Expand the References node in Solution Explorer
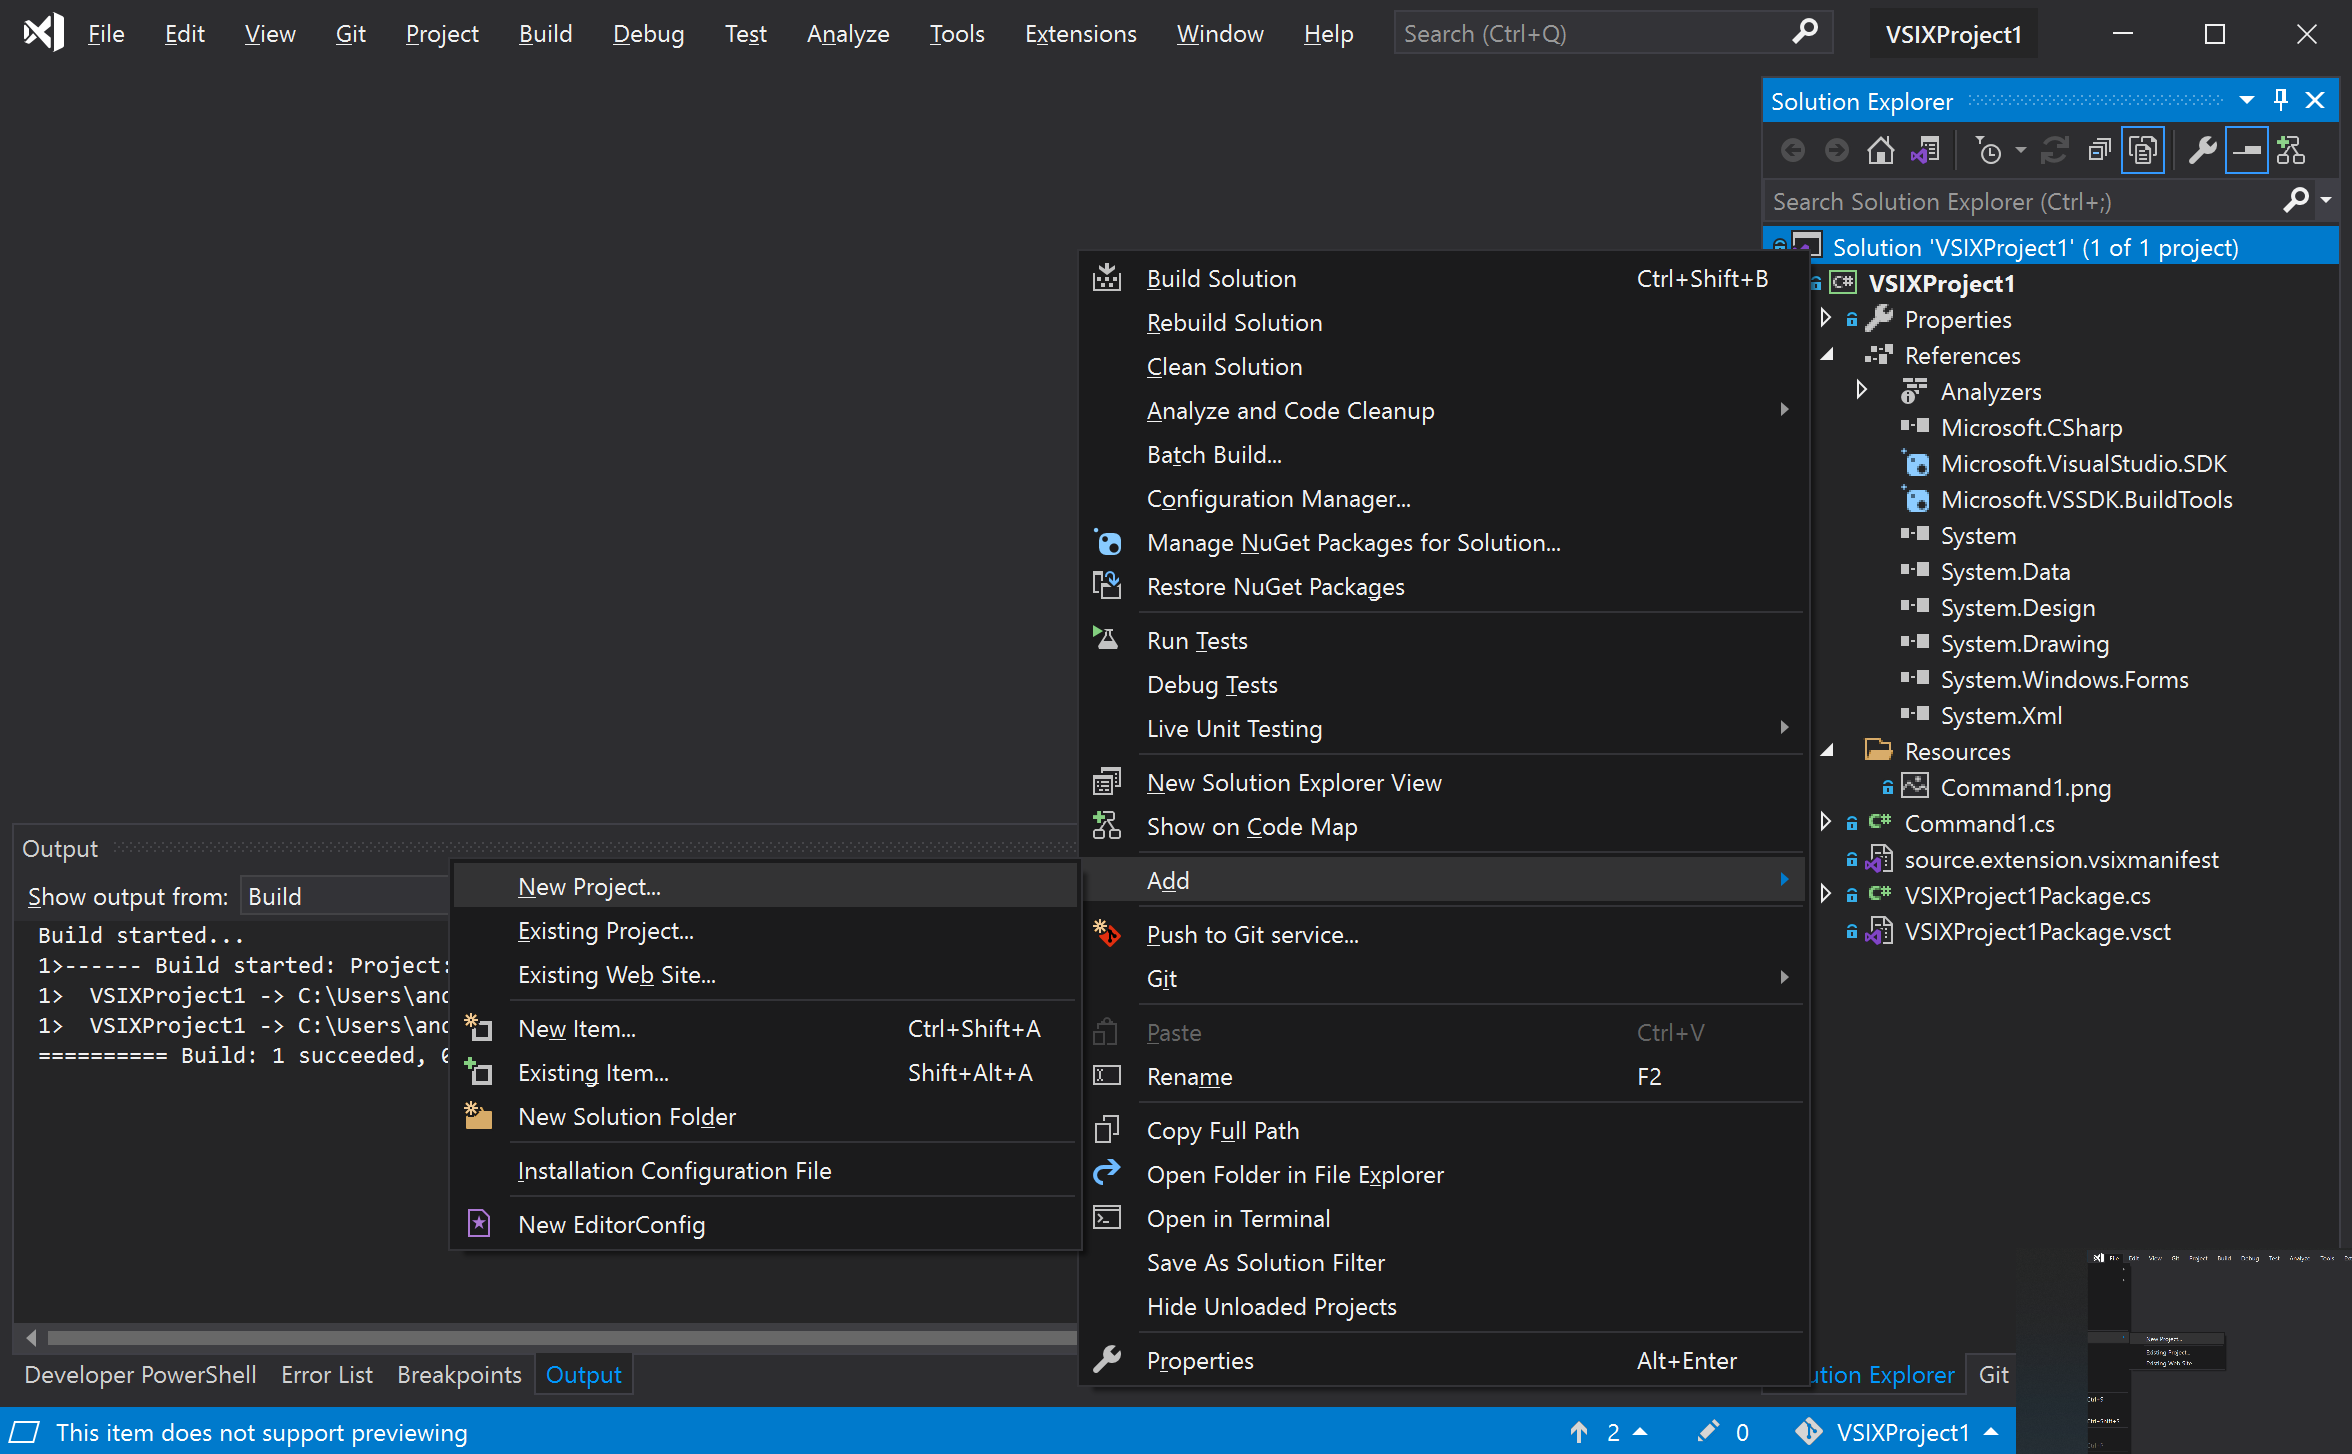The image size is (2352, 1454). [1831, 353]
